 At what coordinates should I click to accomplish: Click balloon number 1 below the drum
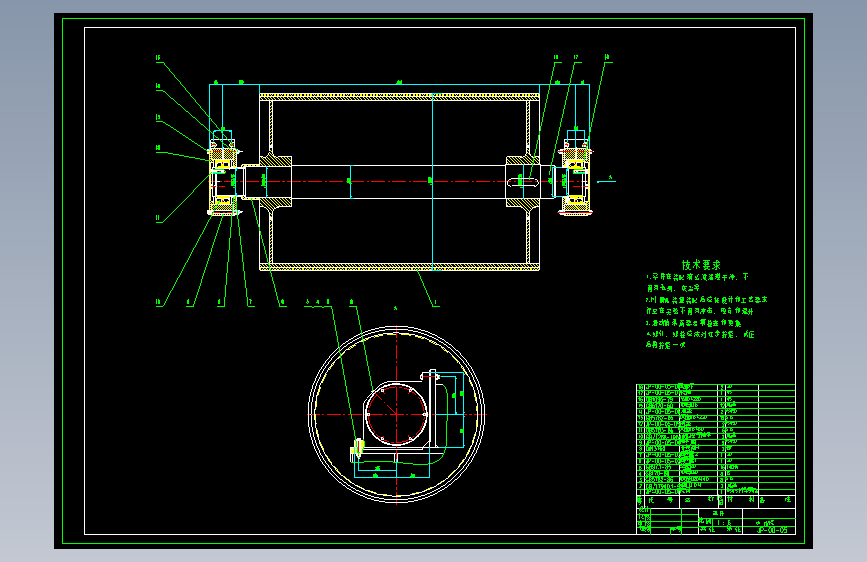pos(436,303)
